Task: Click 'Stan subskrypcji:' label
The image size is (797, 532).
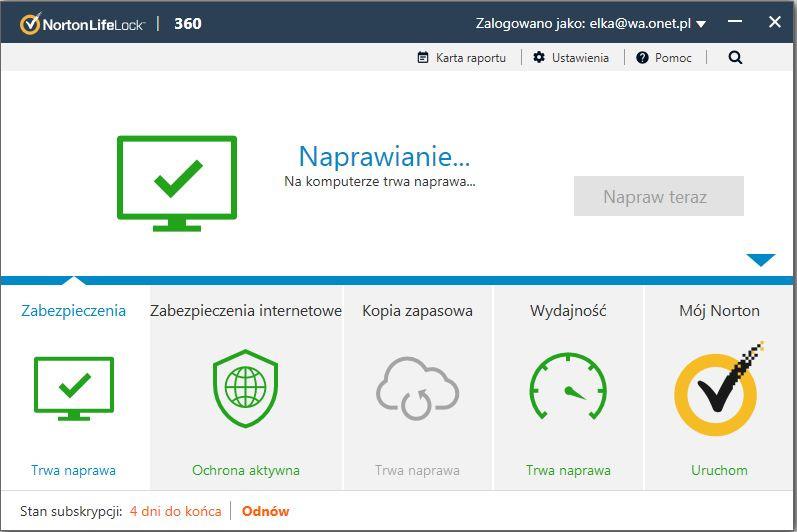Action: (x=71, y=511)
